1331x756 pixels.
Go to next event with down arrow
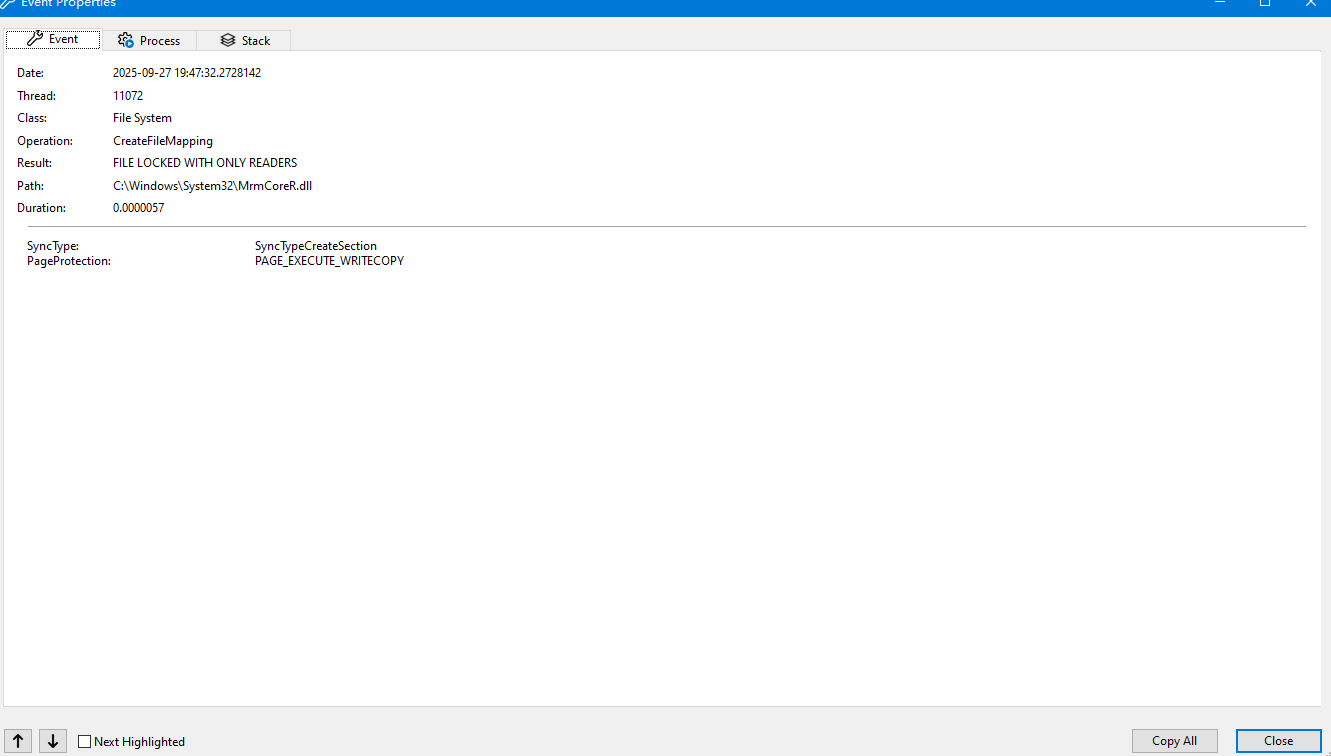point(53,741)
